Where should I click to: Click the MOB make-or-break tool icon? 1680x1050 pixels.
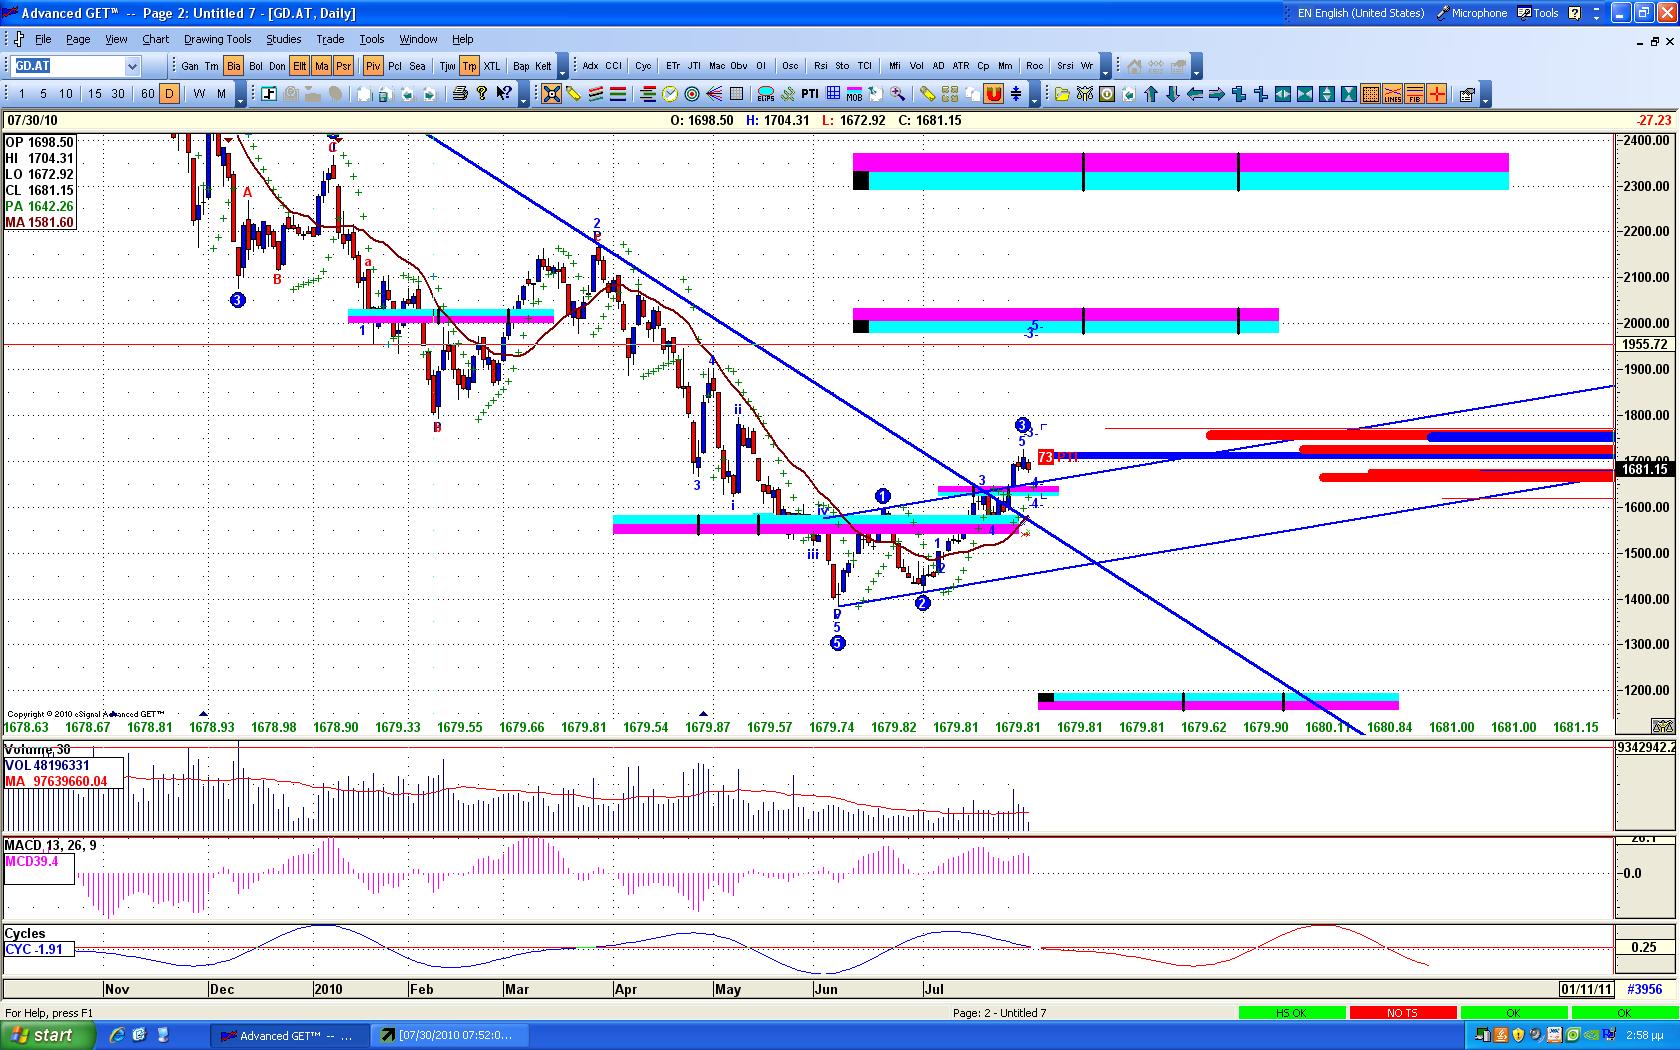[x=854, y=94]
